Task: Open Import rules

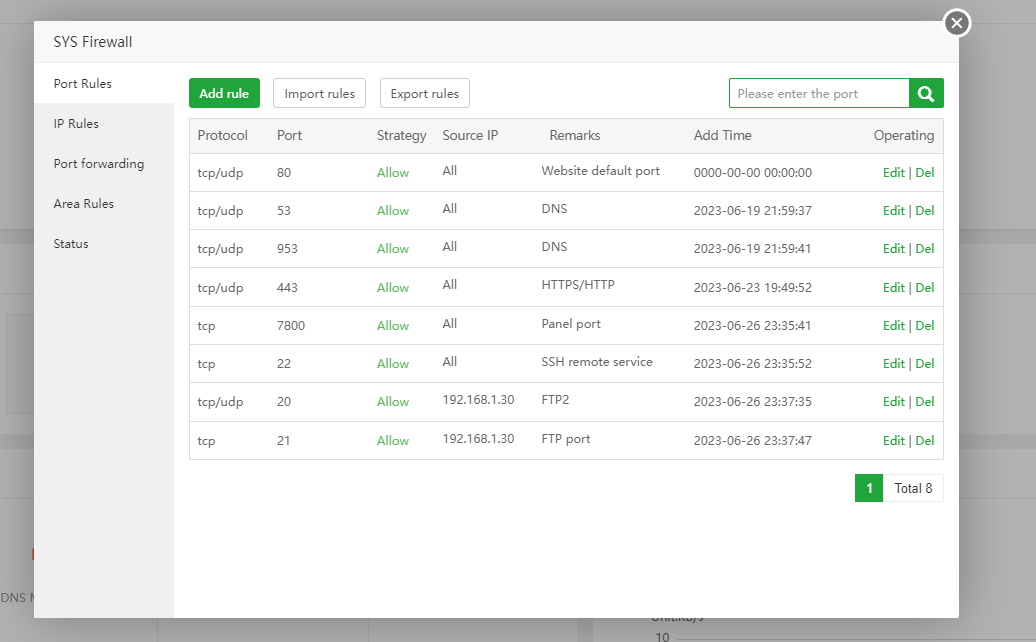Action: click(319, 93)
